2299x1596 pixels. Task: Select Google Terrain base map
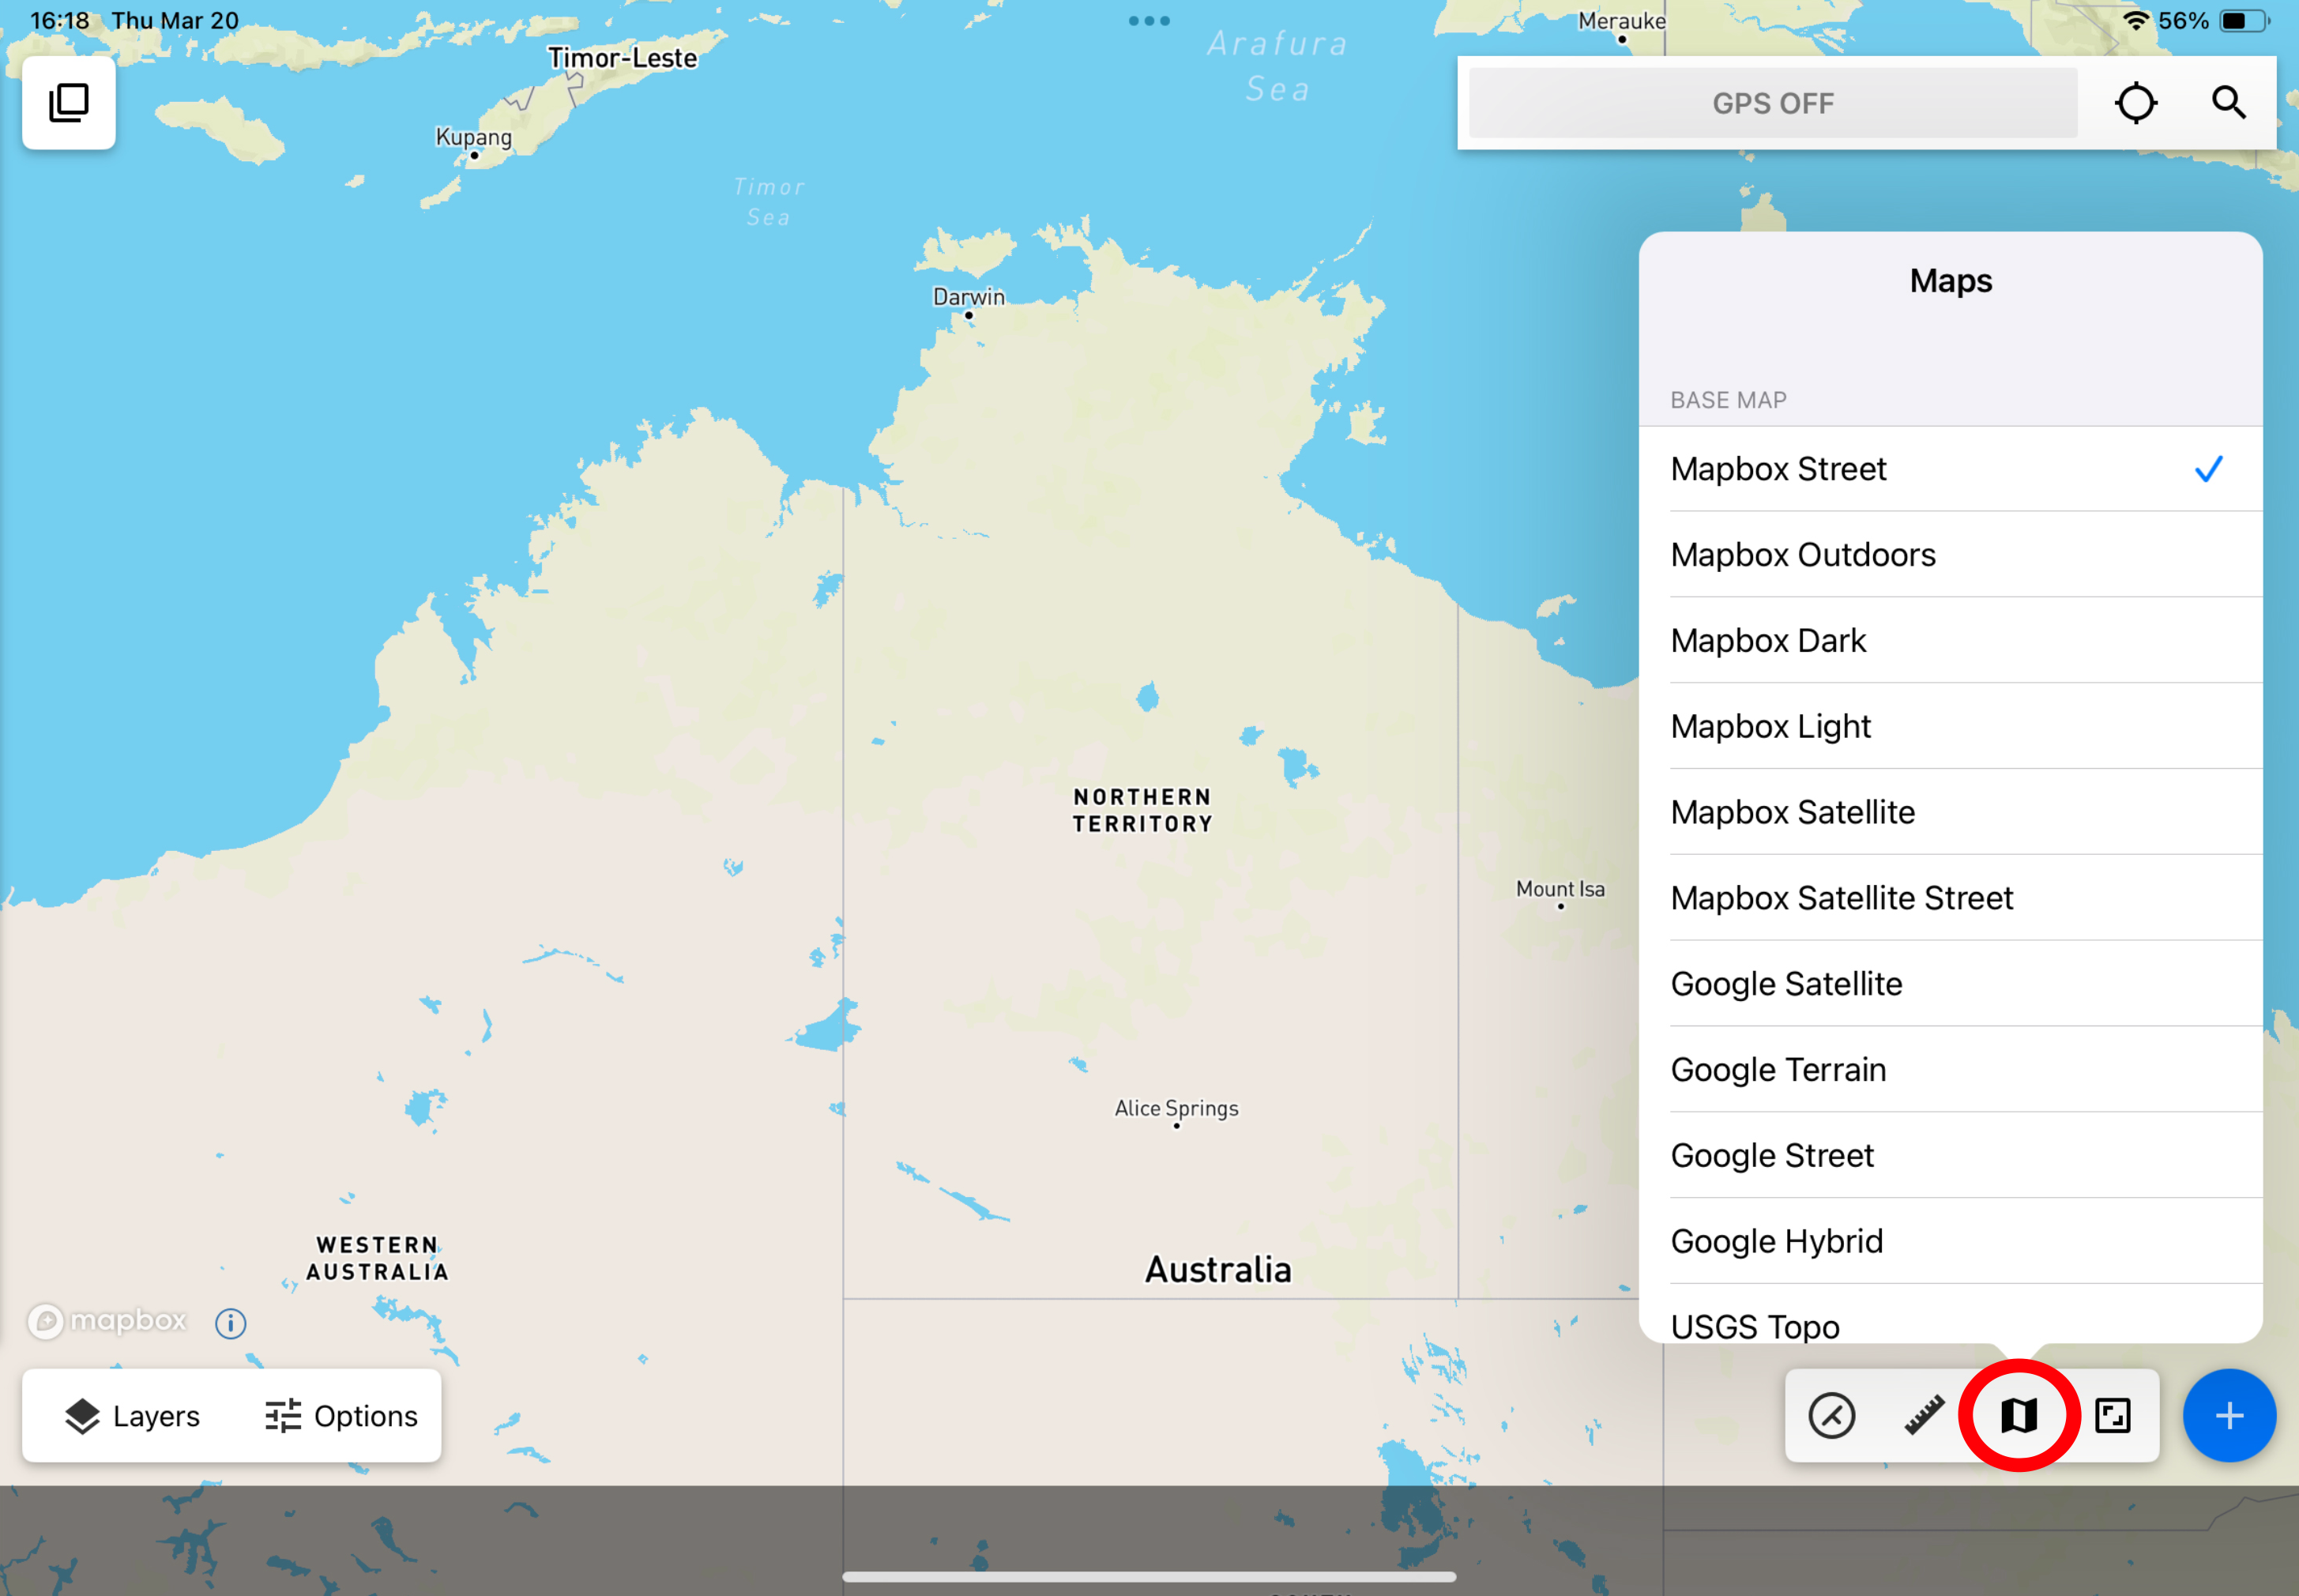pyautogui.click(x=1950, y=1070)
